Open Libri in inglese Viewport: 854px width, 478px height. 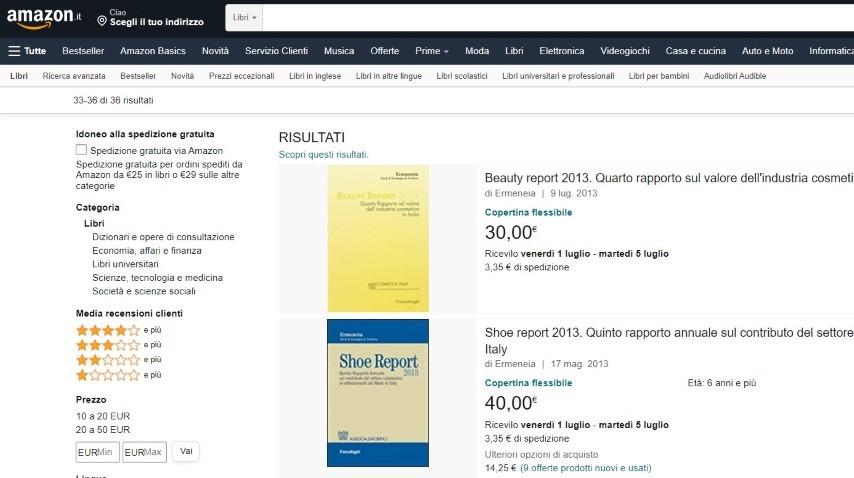tap(315, 76)
